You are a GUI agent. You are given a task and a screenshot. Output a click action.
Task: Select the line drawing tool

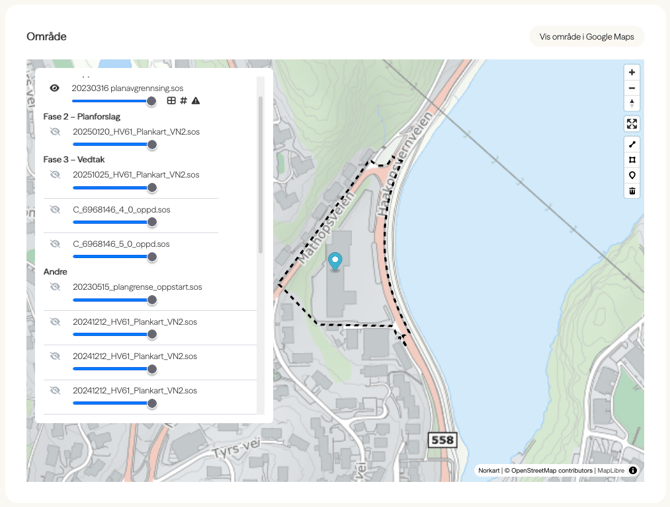pyautogui.click(x=632, y=144)
